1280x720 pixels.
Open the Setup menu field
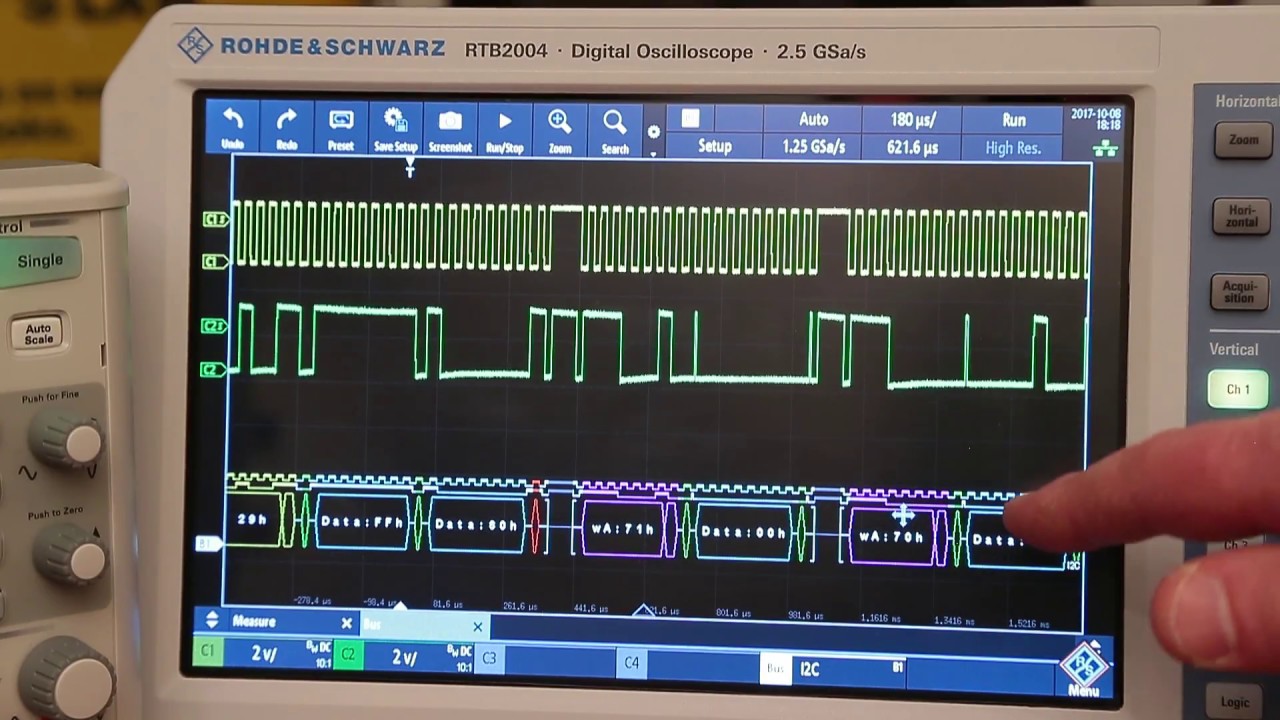pyautogui.click(x=714, y=146)
